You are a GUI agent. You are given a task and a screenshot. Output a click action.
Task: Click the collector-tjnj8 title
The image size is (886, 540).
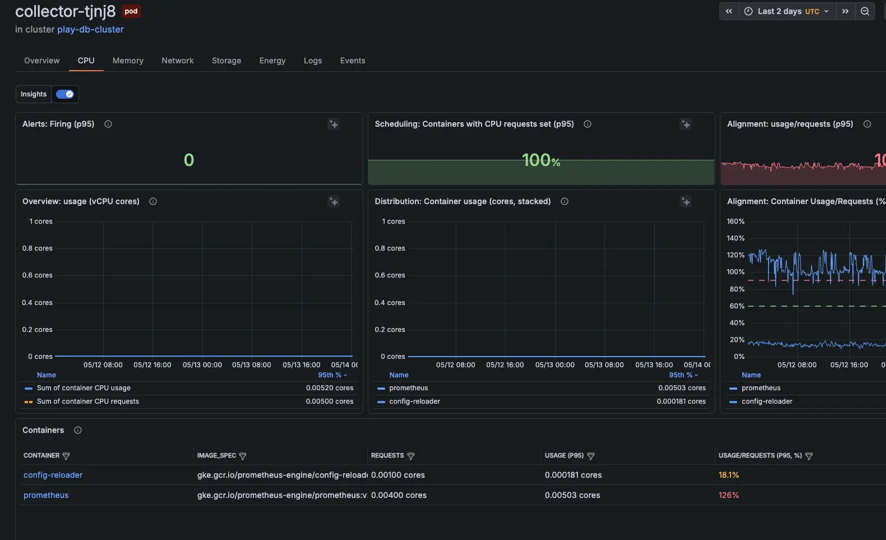click(x=65, y=11)
